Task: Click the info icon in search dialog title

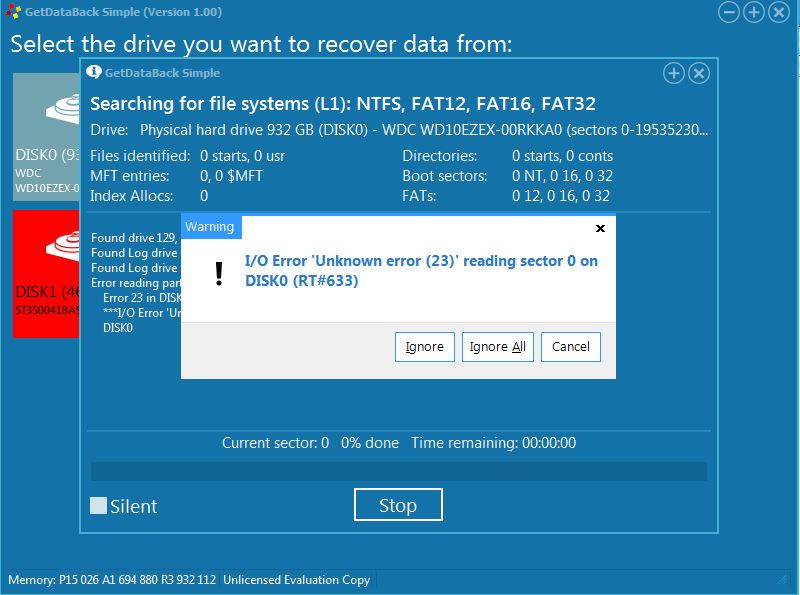Action: click(x=93, y=72)
